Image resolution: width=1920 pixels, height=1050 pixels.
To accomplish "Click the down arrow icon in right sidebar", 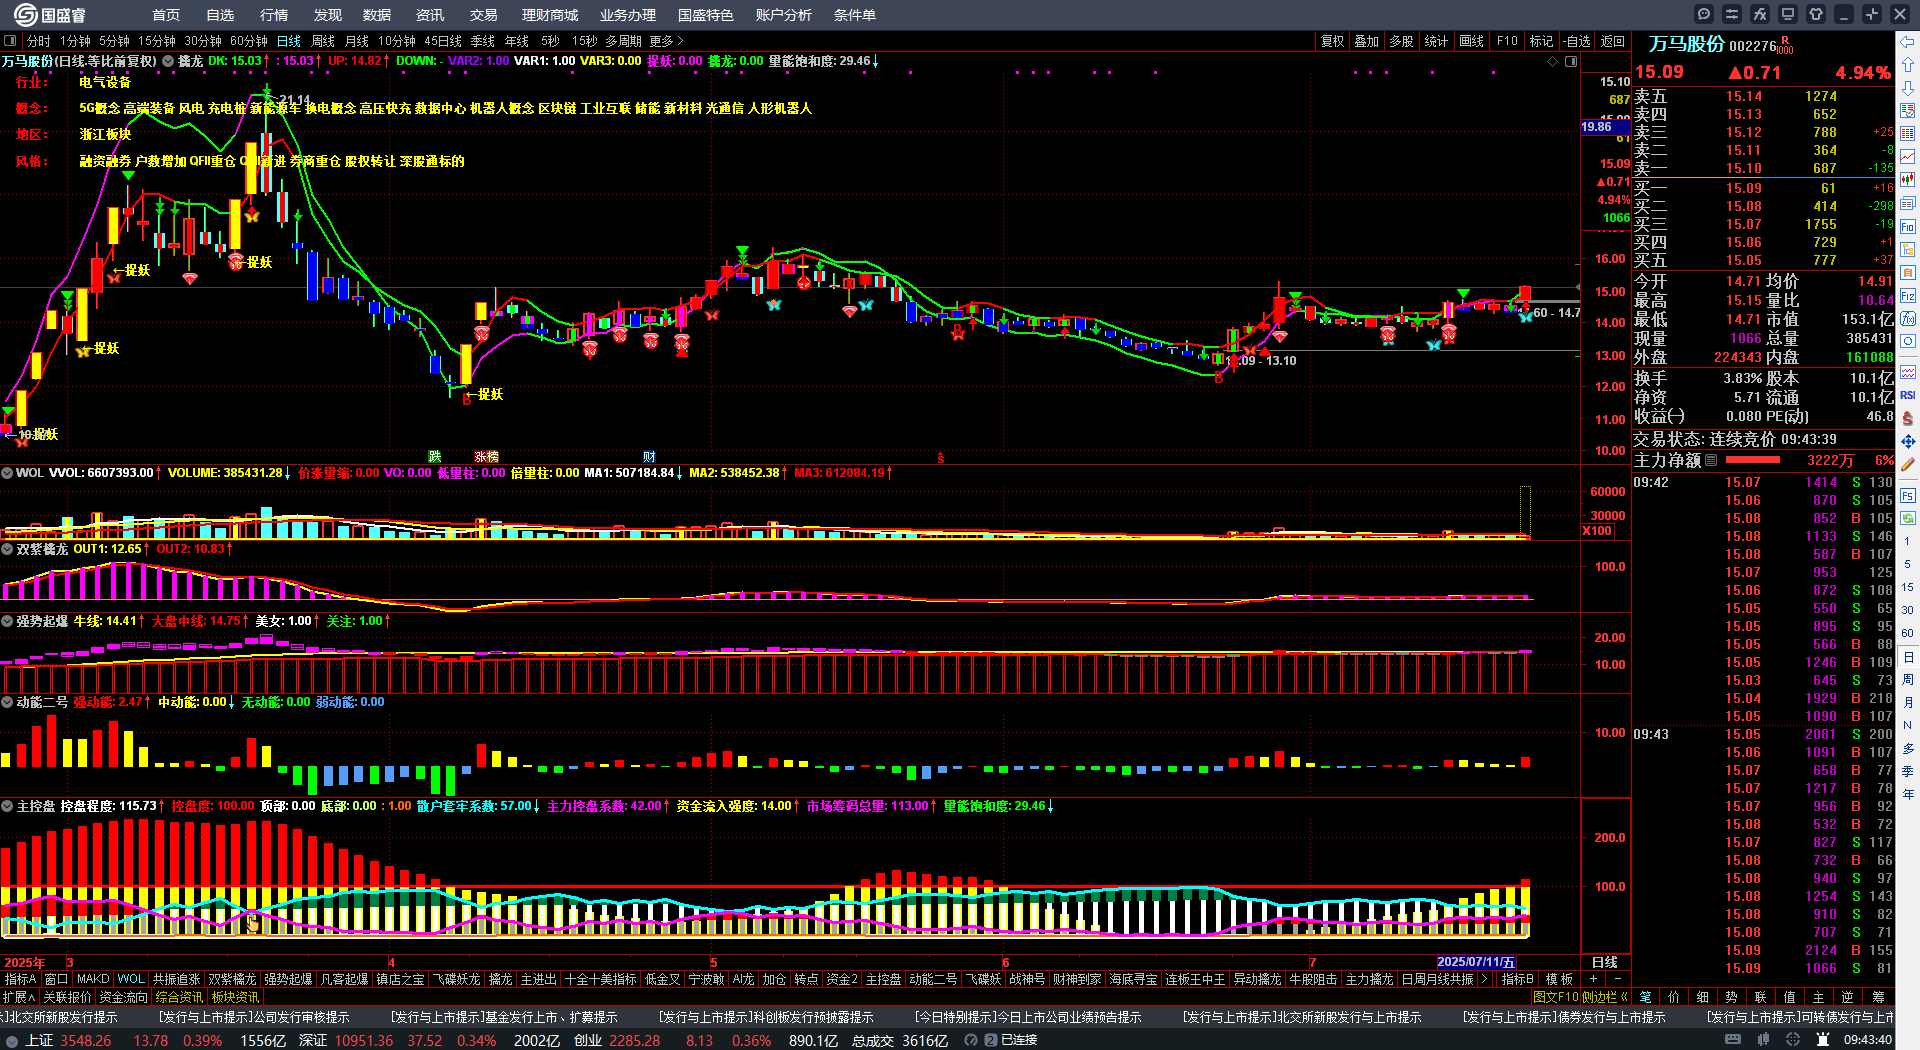I will pyautogui.click(x=1908, y=88).
